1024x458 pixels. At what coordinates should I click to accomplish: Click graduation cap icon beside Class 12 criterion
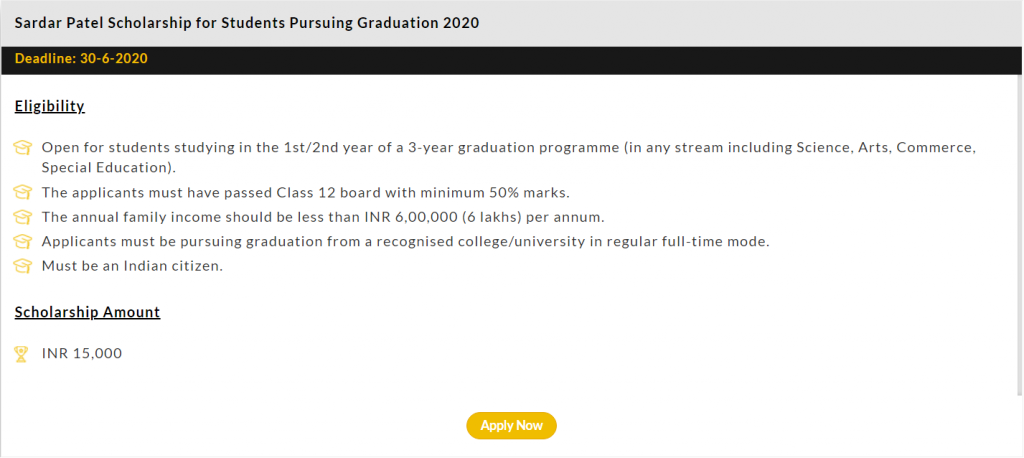pyautogui.click(x=22, y=193)
